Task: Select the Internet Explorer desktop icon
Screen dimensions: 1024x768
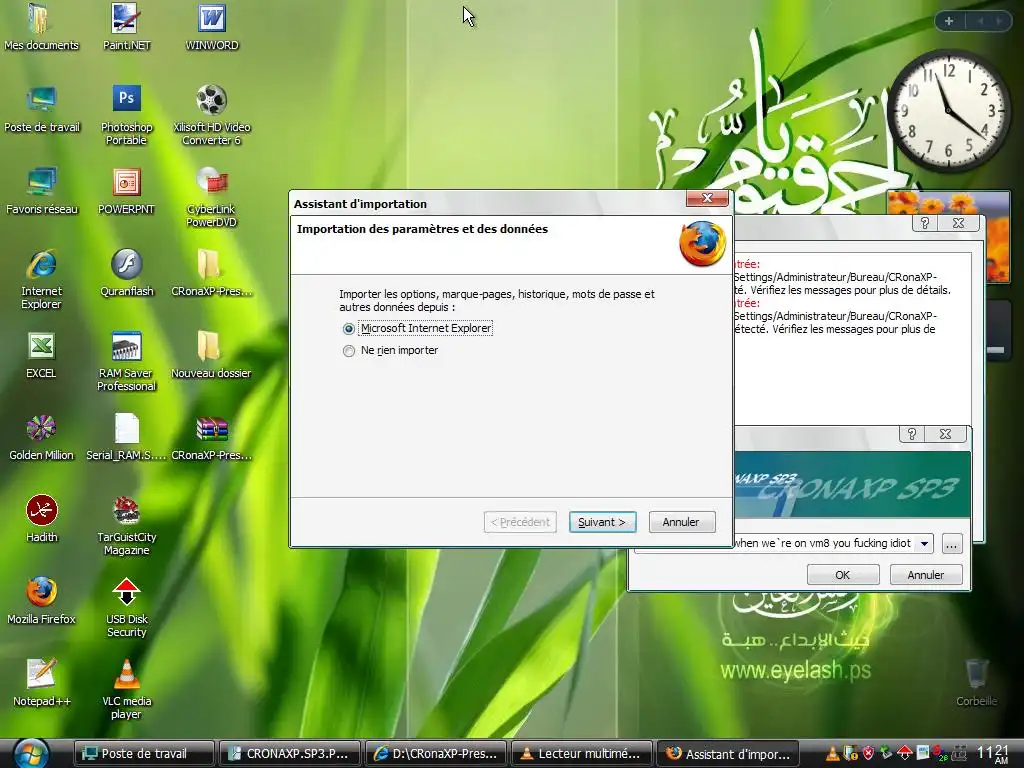Action: point(41,280)
